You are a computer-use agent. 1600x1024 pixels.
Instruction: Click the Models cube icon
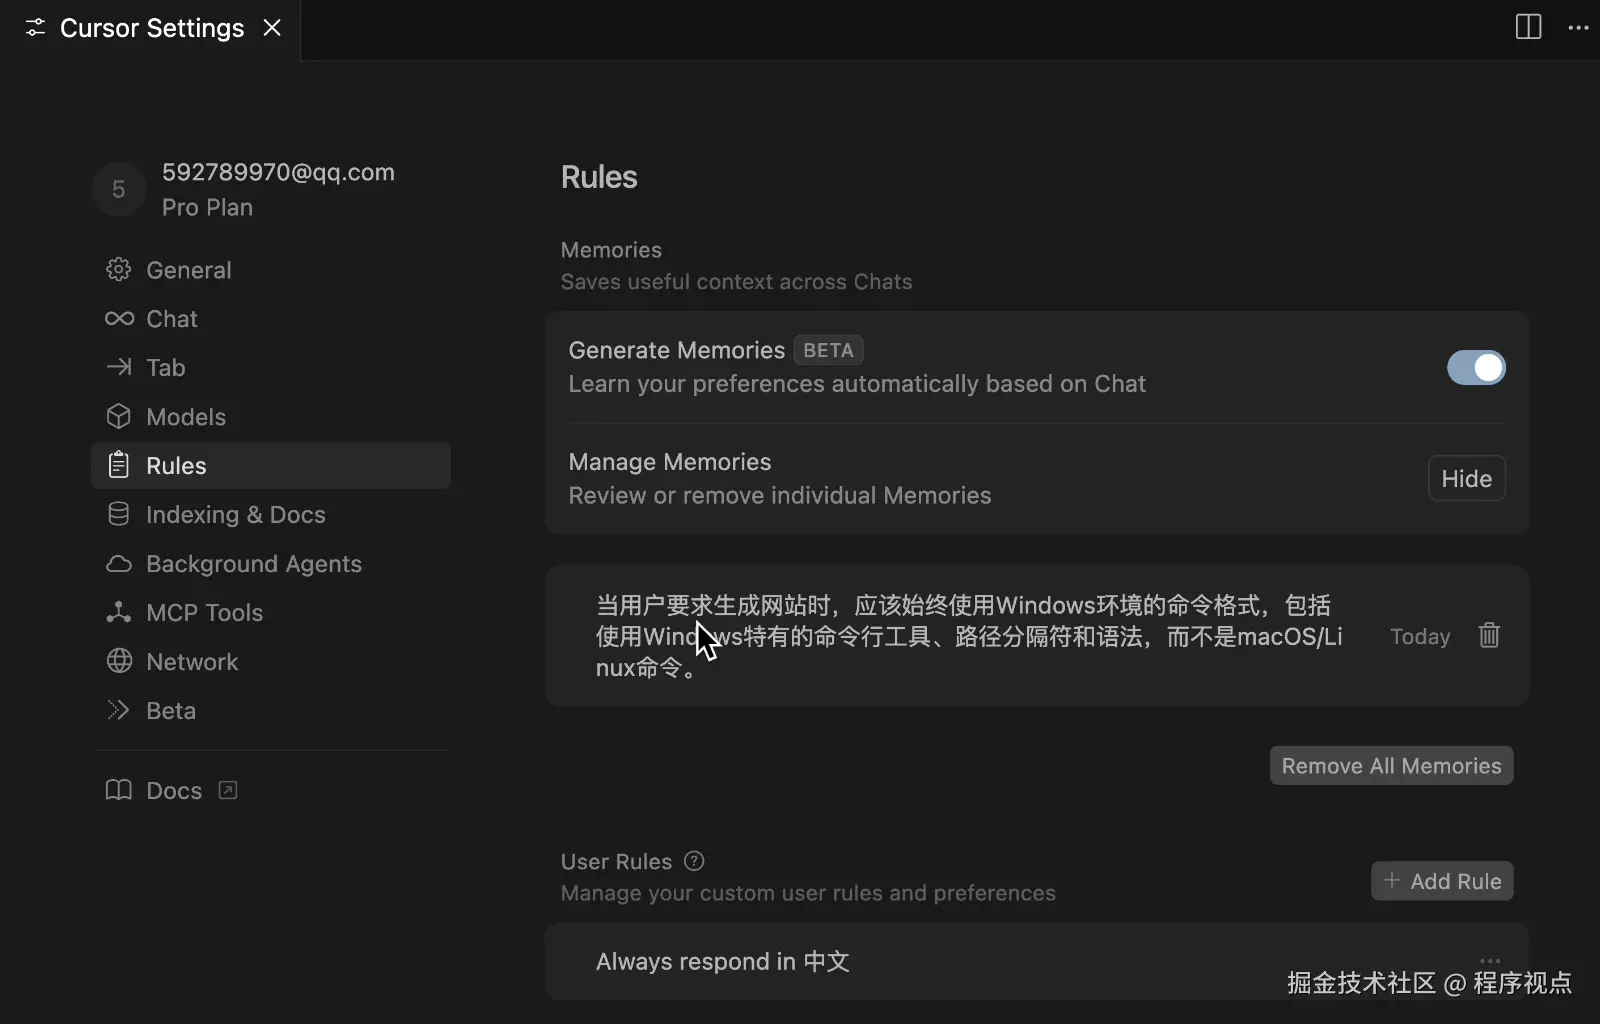[x=119, y=416]
